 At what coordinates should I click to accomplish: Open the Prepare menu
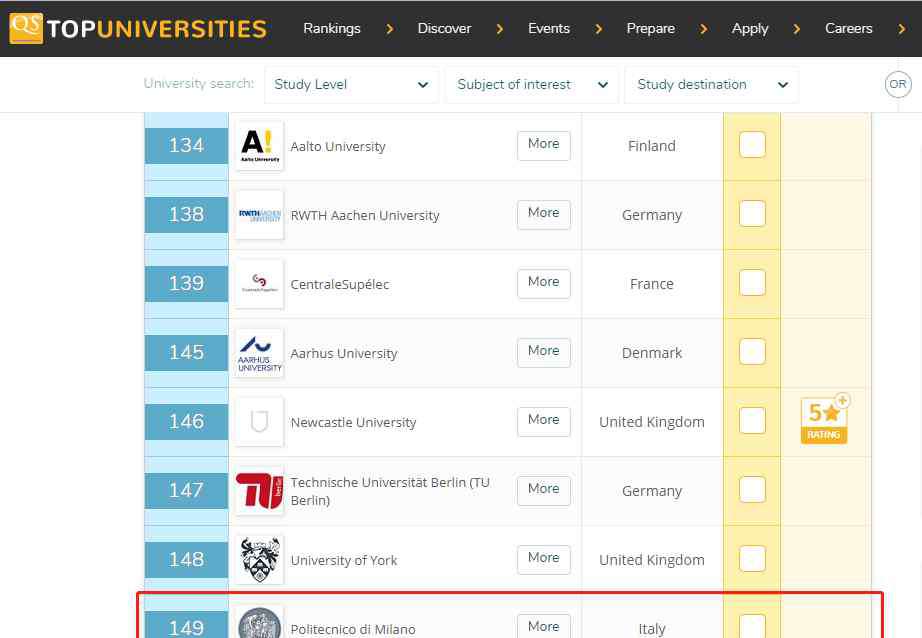click(x=651, y=29)
